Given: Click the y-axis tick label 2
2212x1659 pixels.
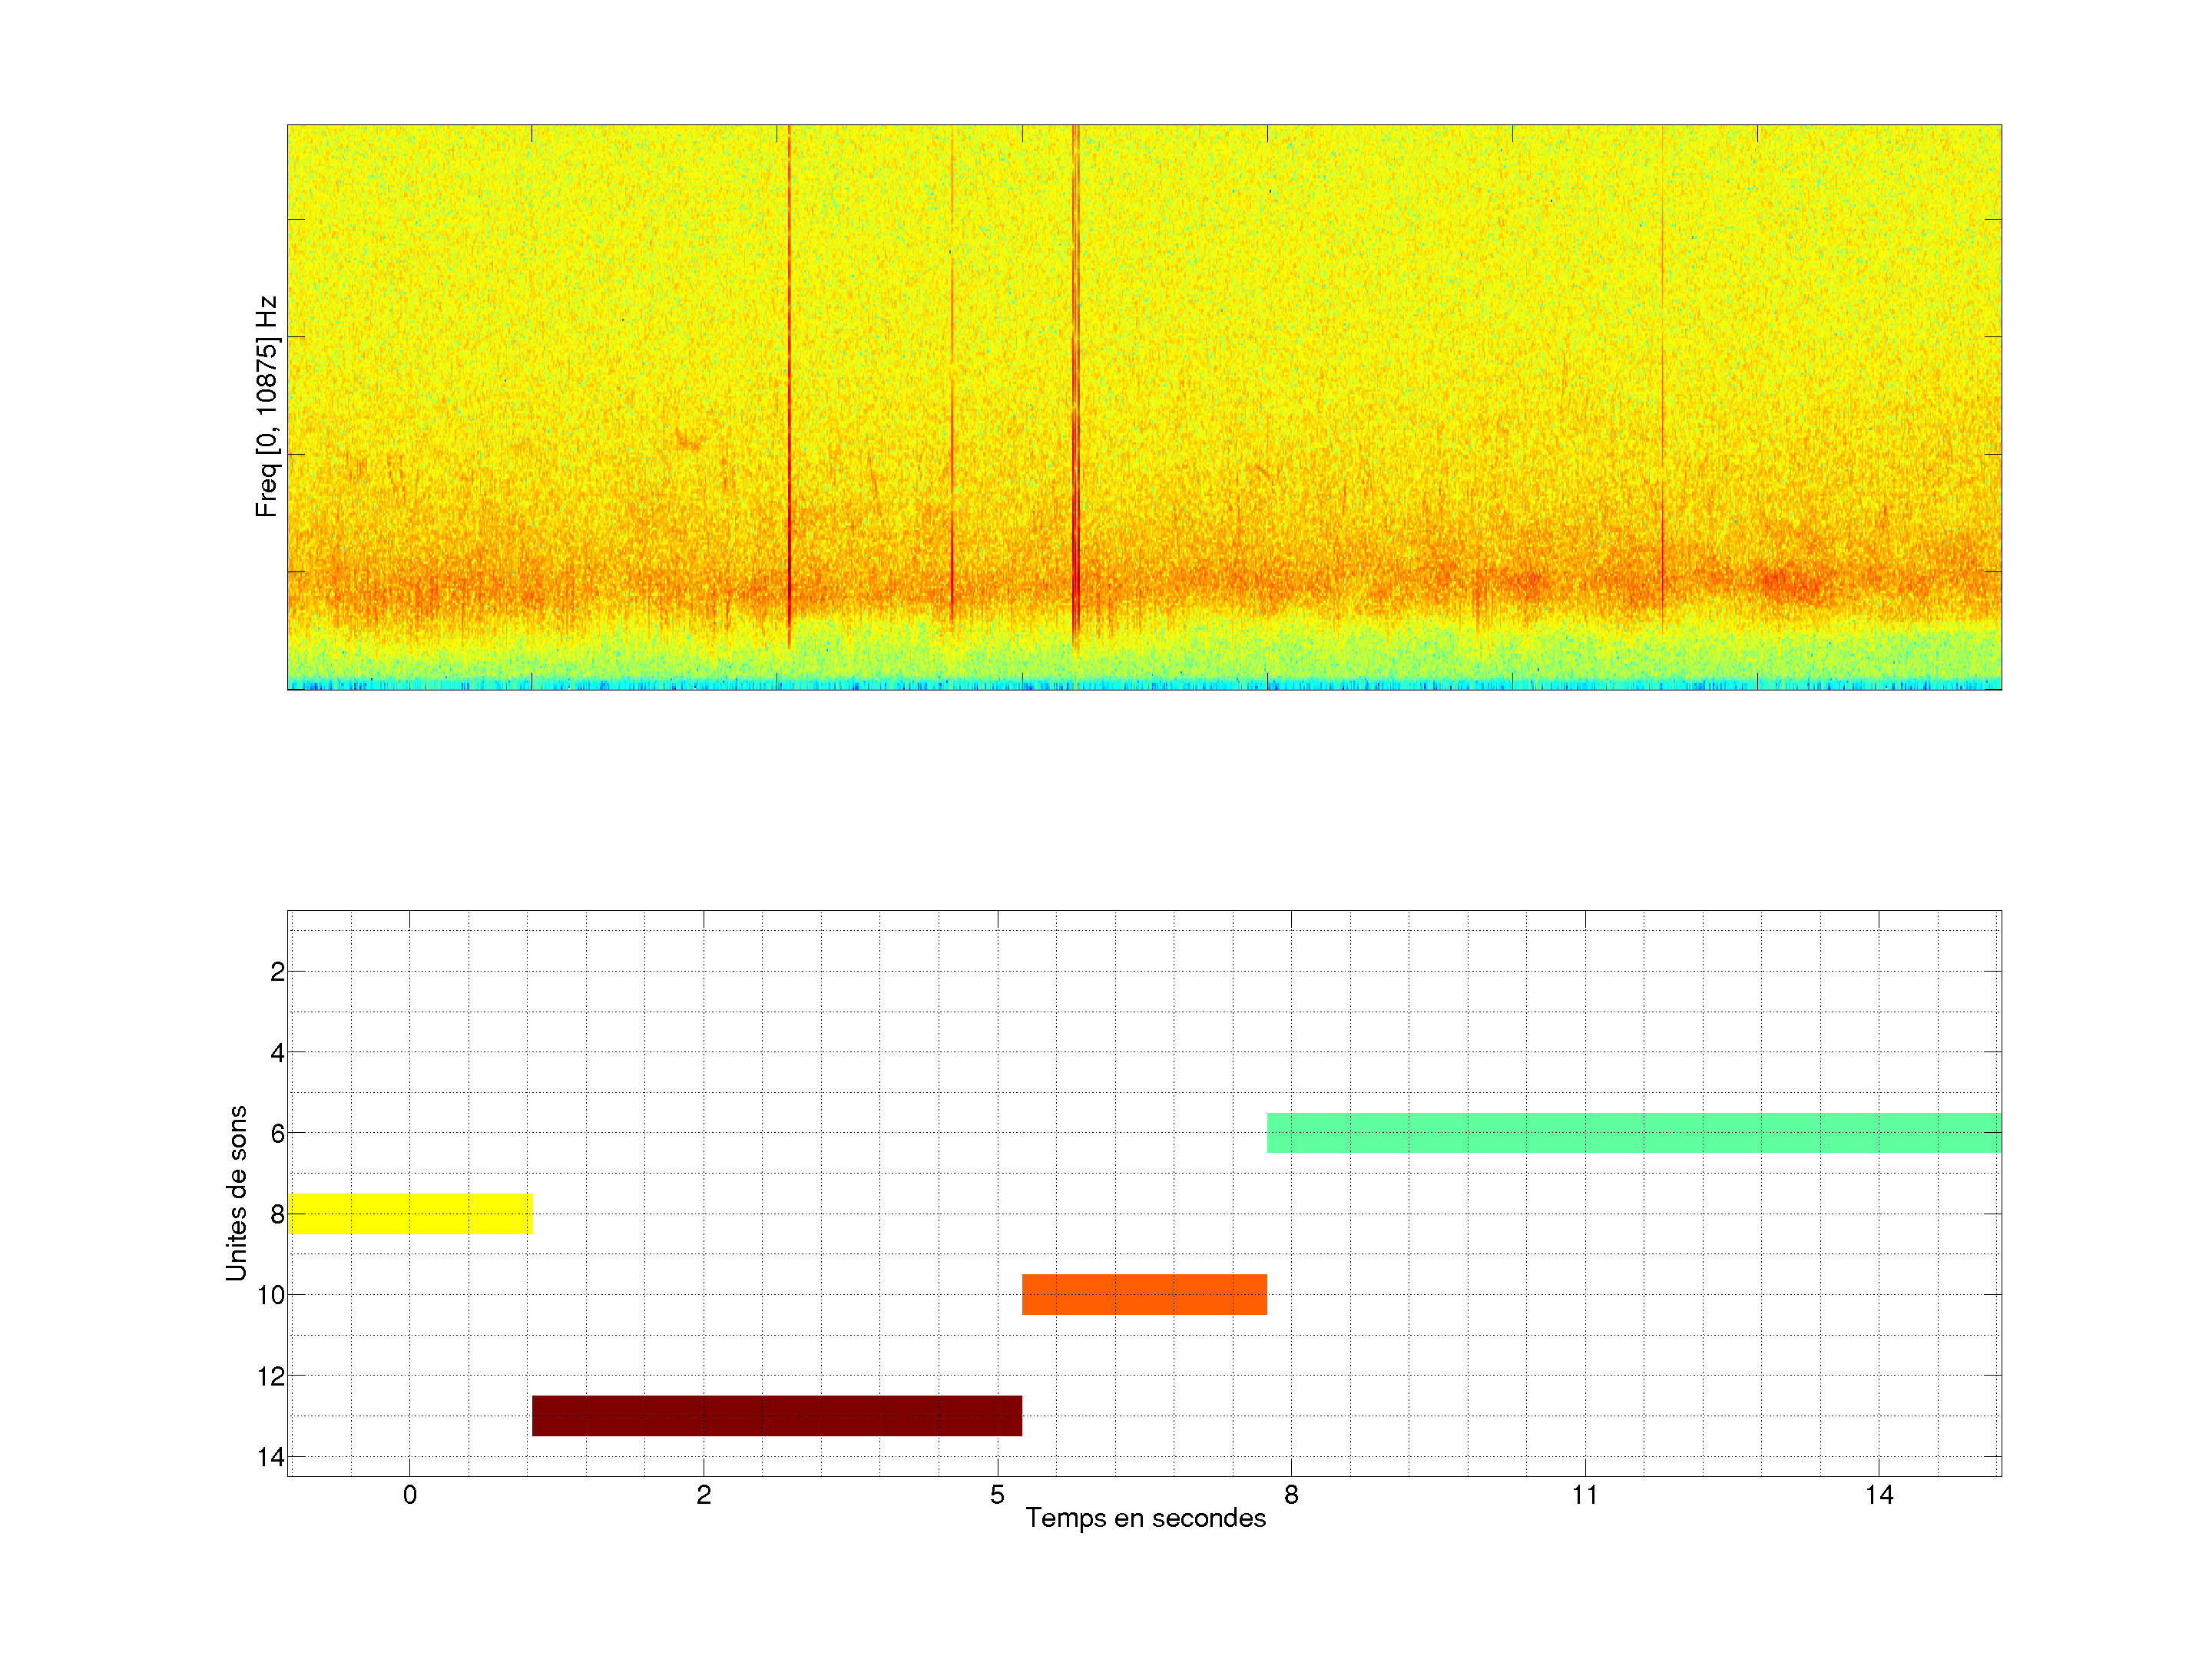Looking at the screenshot, I should tap(277, 972).
